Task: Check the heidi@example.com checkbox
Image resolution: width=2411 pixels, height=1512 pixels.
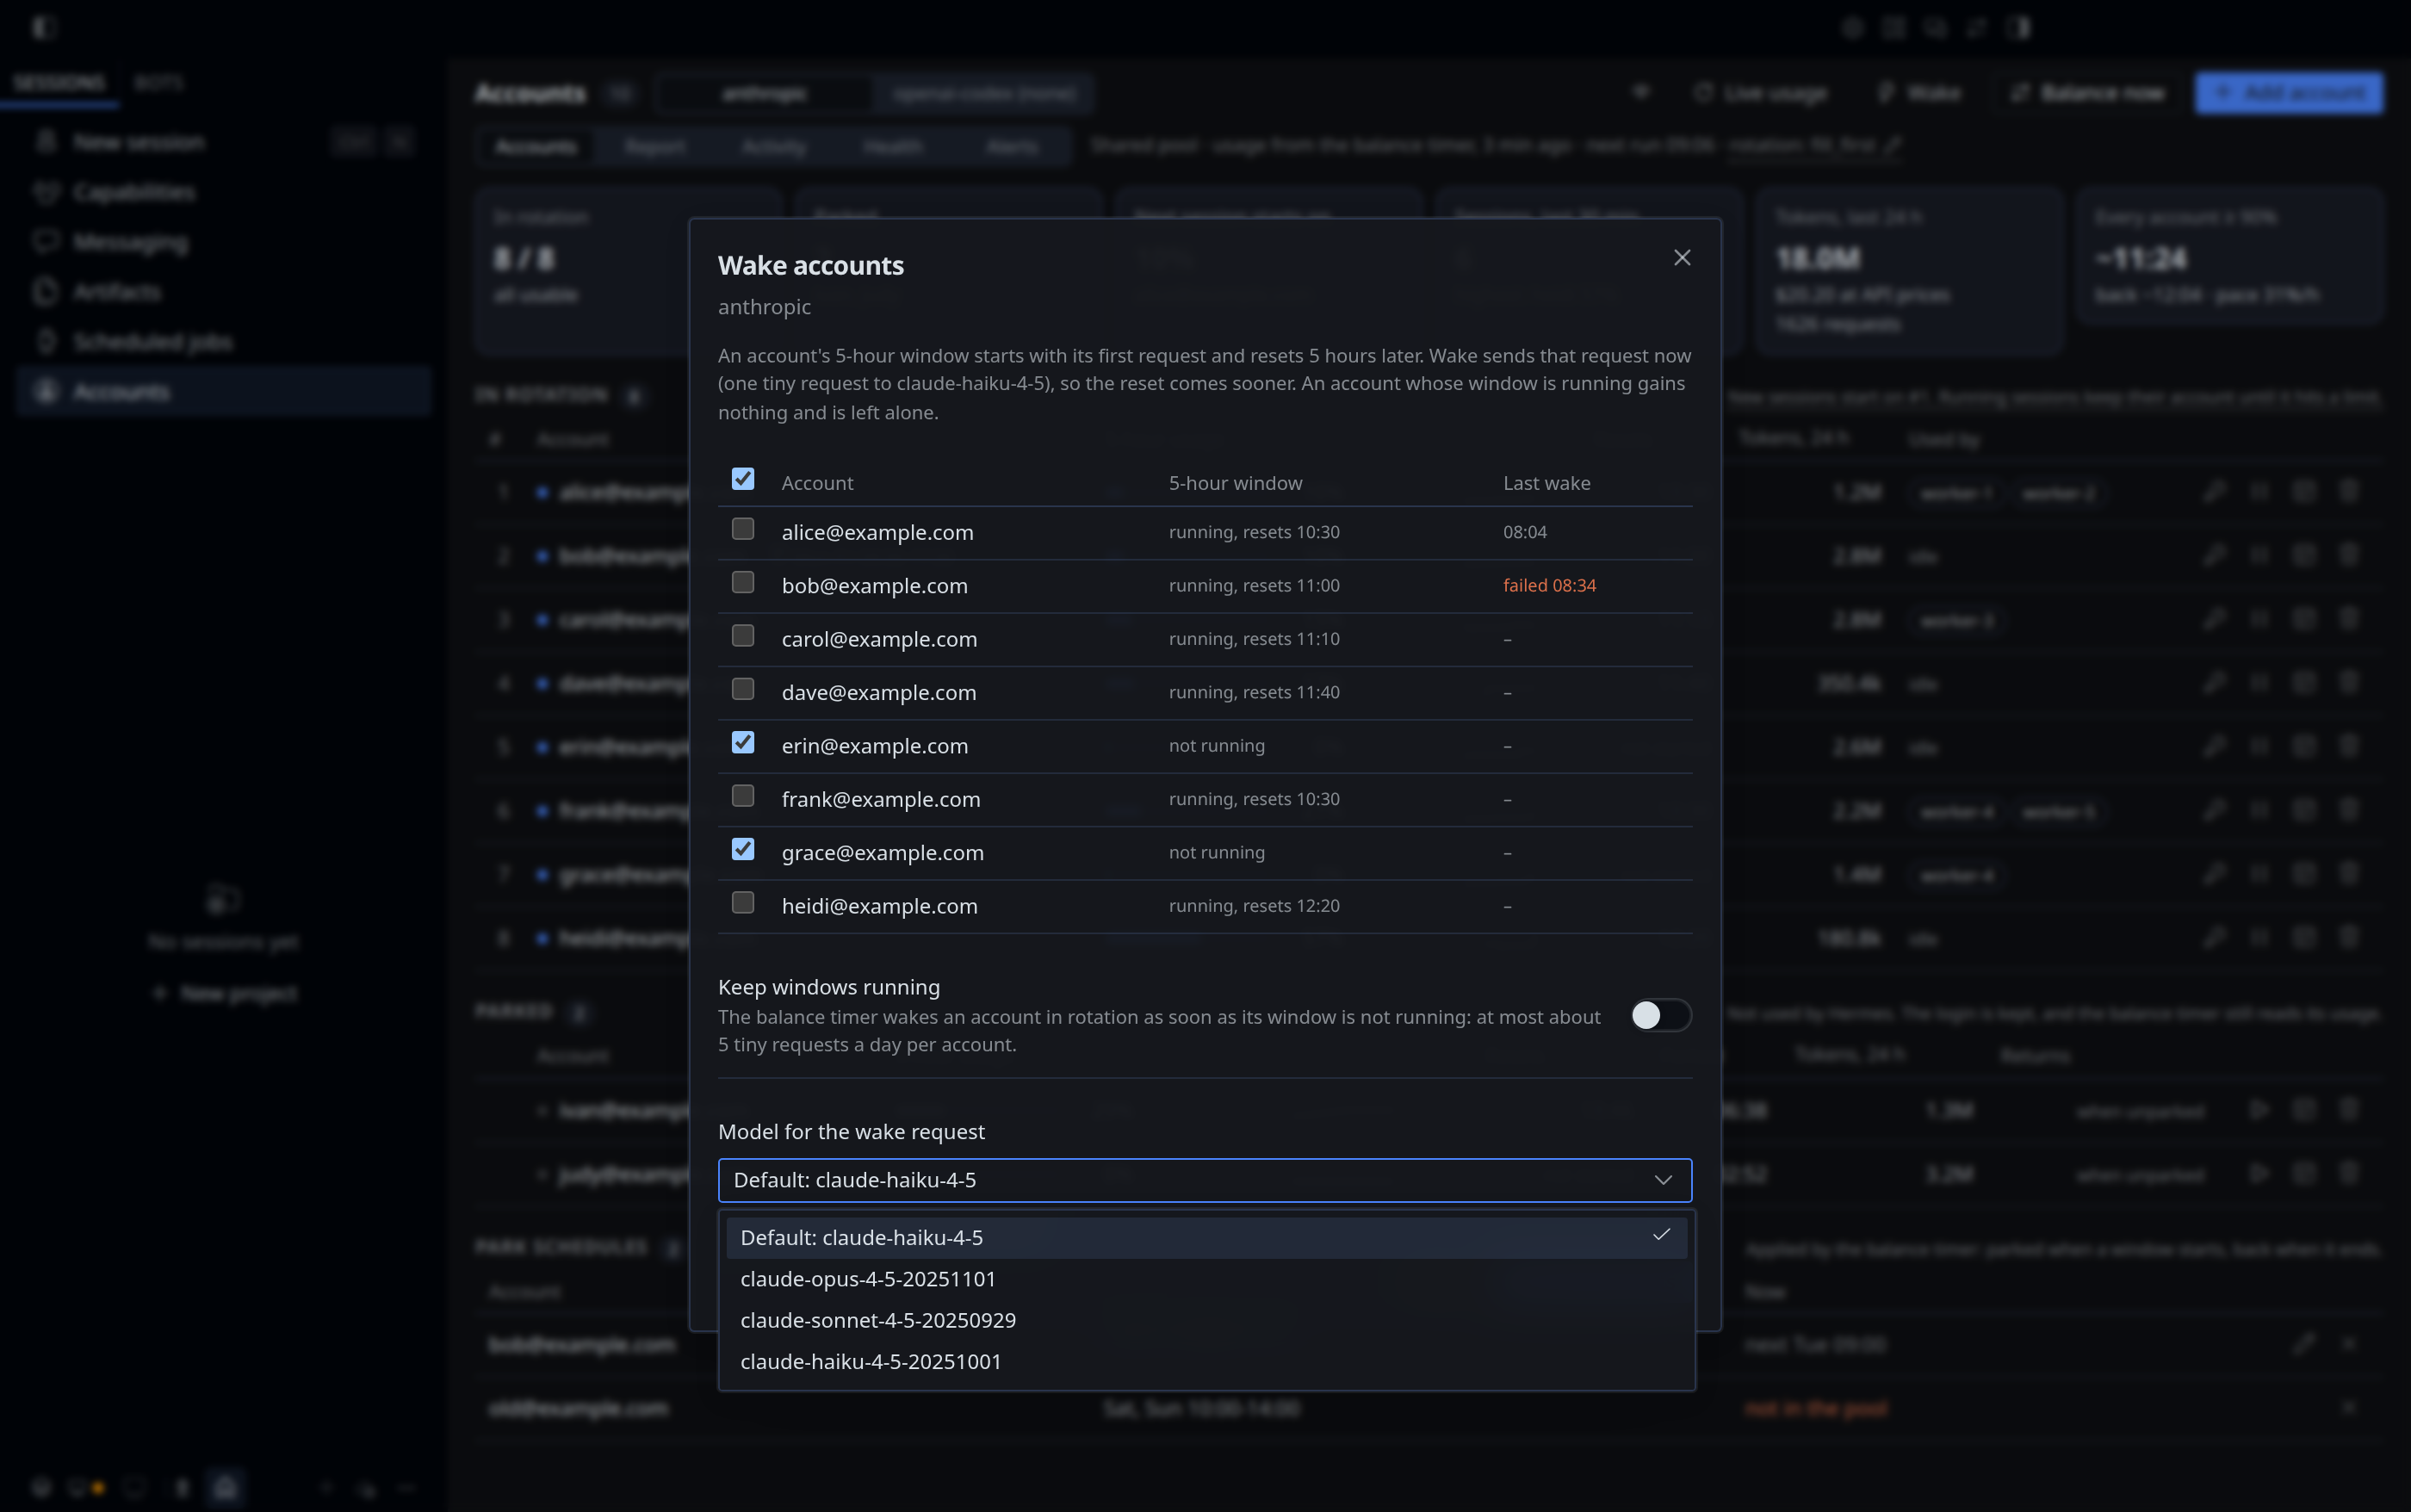Action: [743, 902]
